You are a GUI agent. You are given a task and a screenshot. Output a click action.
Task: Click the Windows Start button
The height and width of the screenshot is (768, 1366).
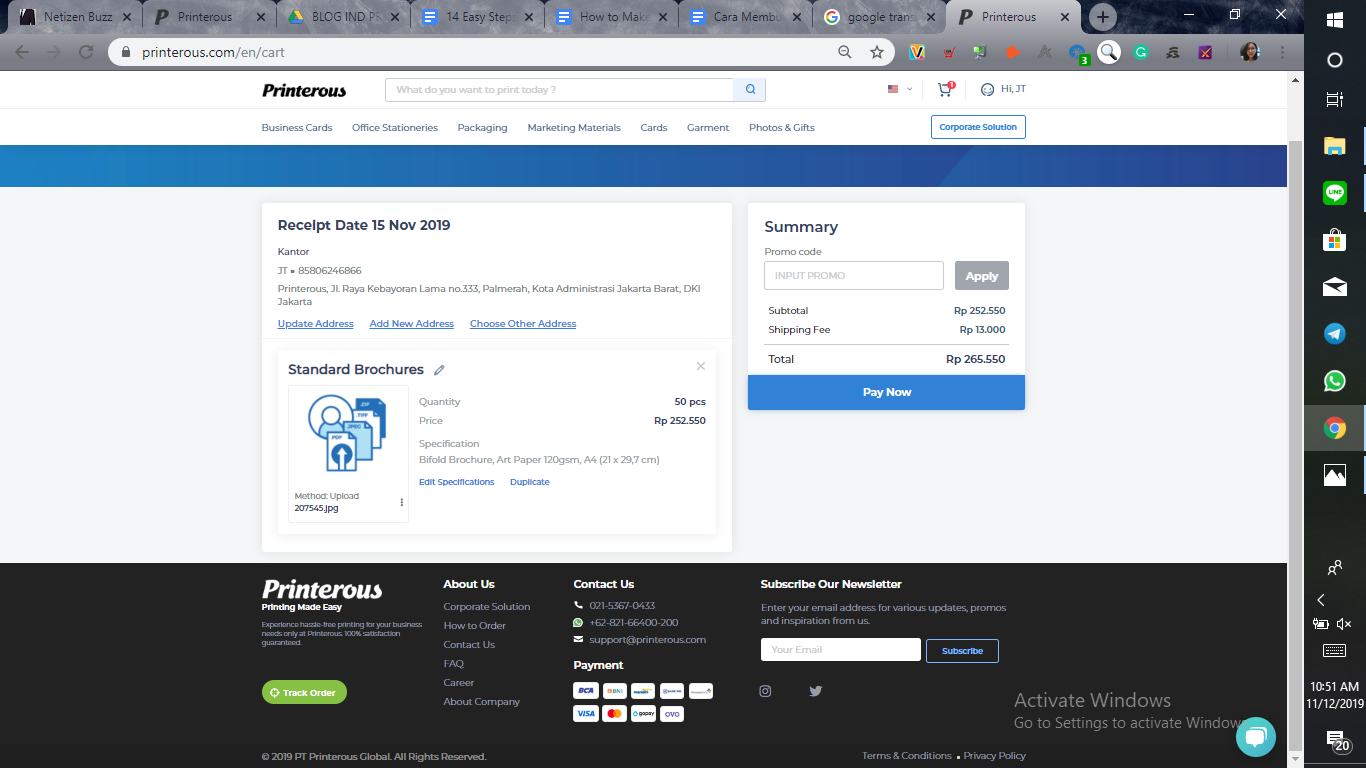(x=1335, y=19)
